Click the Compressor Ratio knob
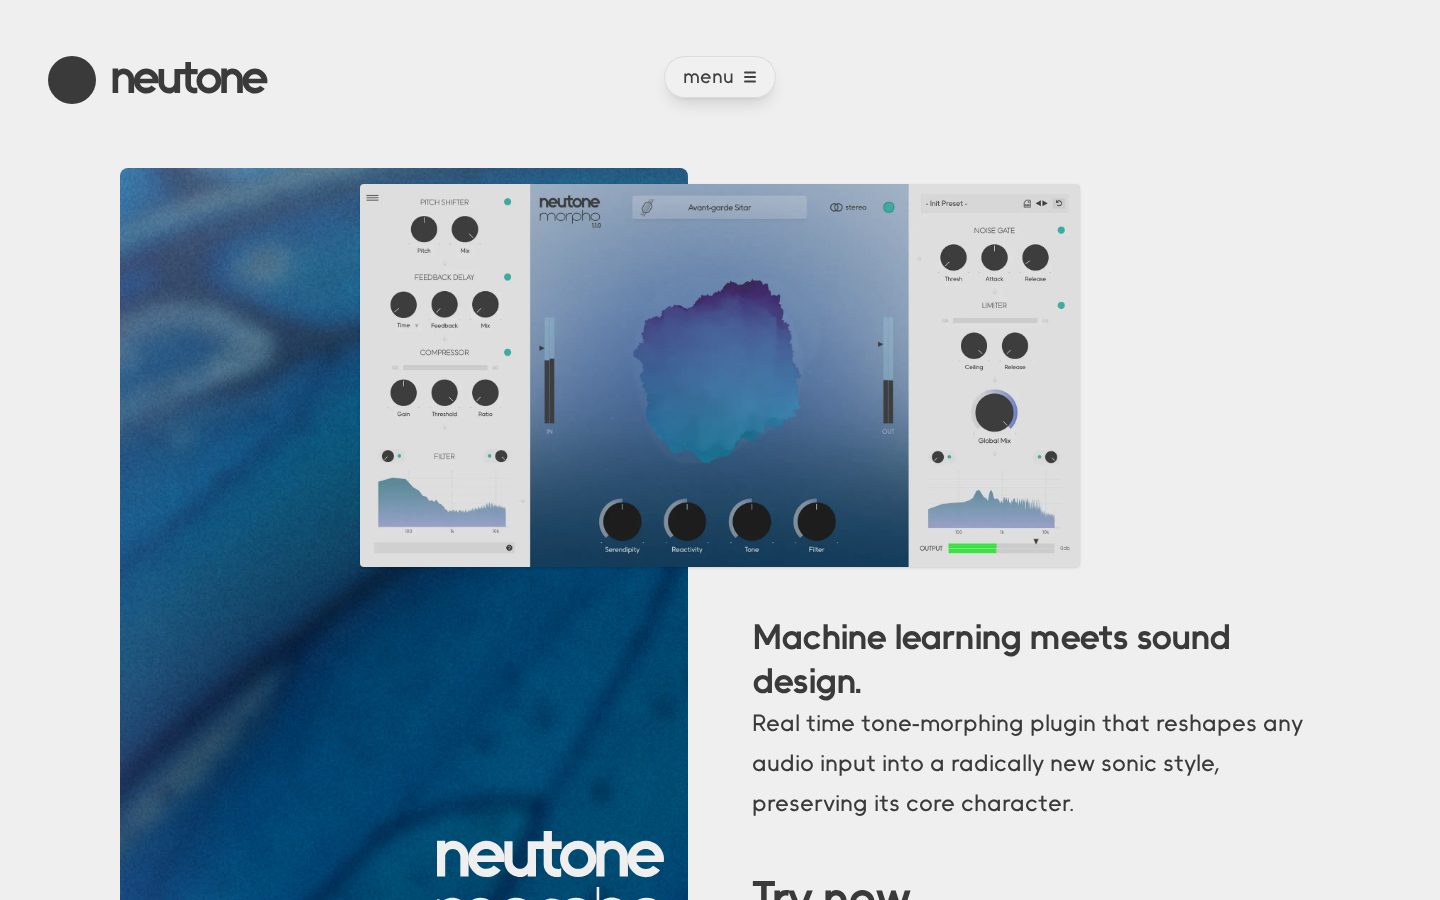The image size is (1440, 900). tap(485, 392)
